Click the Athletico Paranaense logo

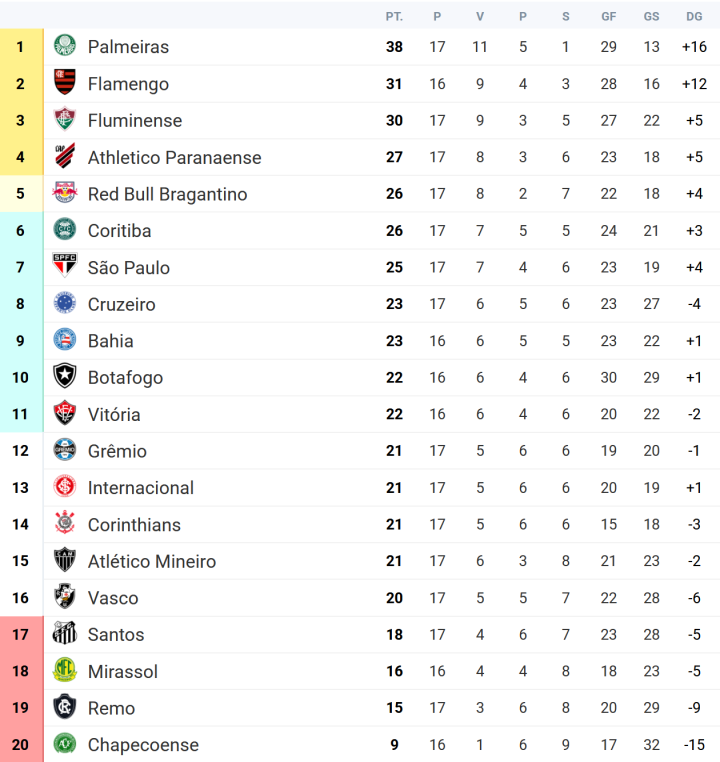coord(65,156)
